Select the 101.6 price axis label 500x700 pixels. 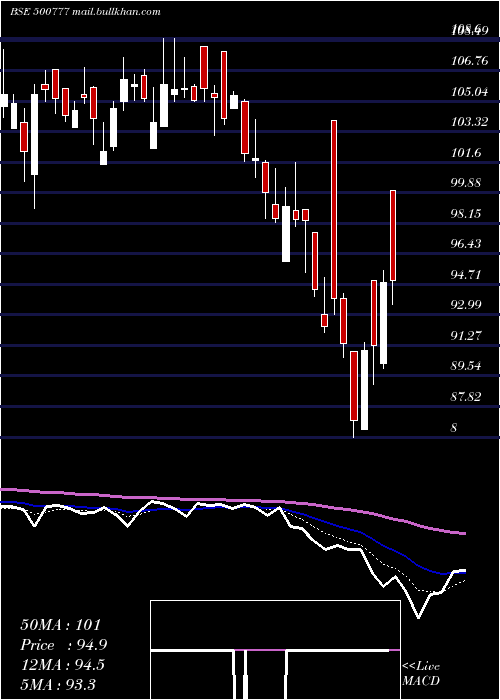(467, 153)
